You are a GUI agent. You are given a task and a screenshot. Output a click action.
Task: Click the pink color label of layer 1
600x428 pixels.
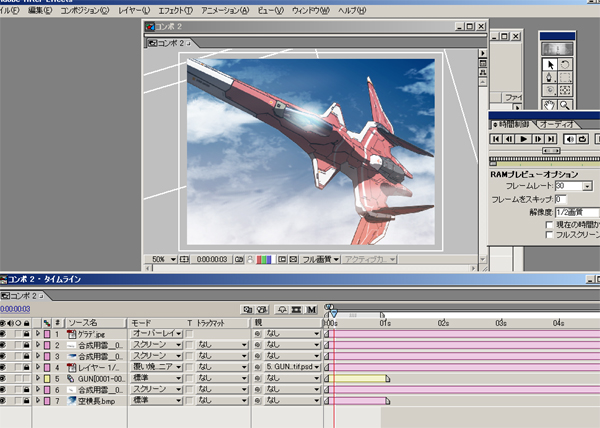click(47, 334)
